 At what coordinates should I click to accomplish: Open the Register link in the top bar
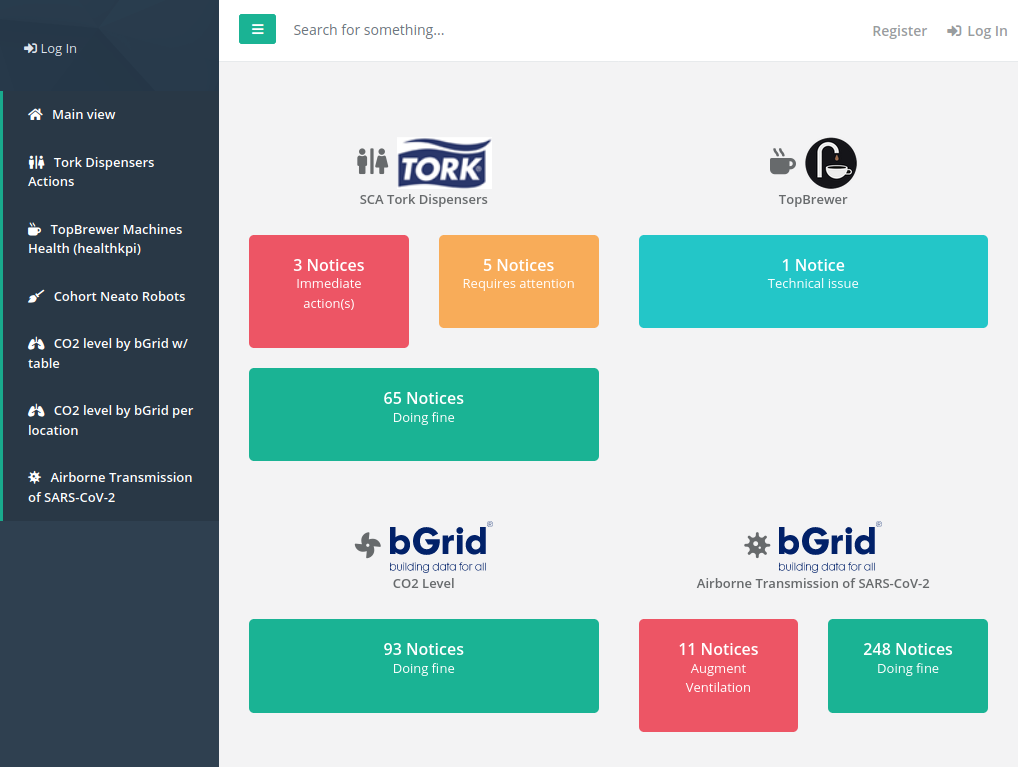point(899,31)
